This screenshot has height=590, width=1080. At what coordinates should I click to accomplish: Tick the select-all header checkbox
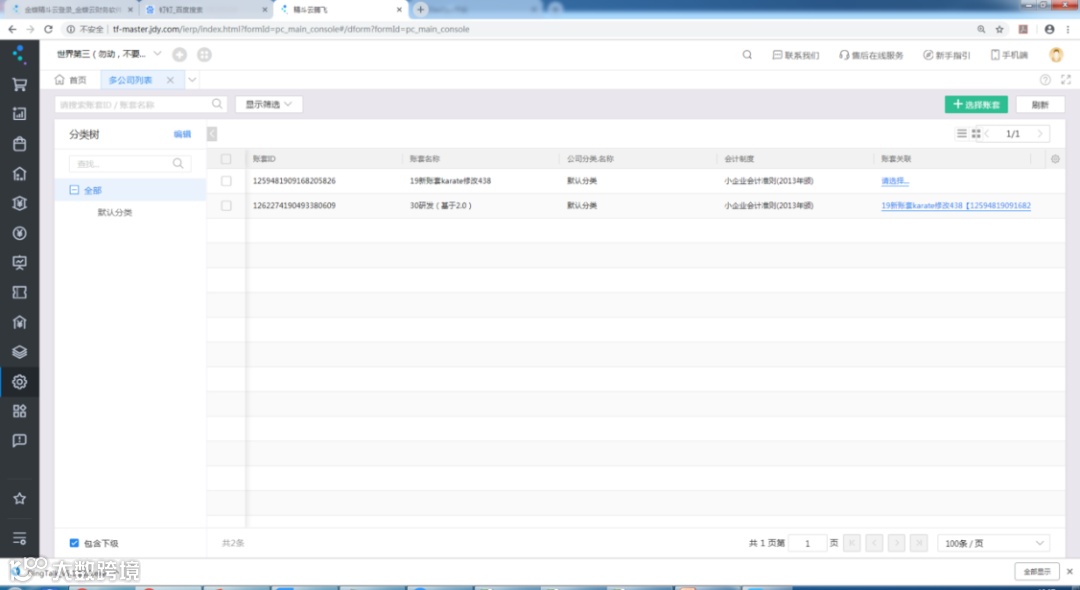click(x=226, y=159)
